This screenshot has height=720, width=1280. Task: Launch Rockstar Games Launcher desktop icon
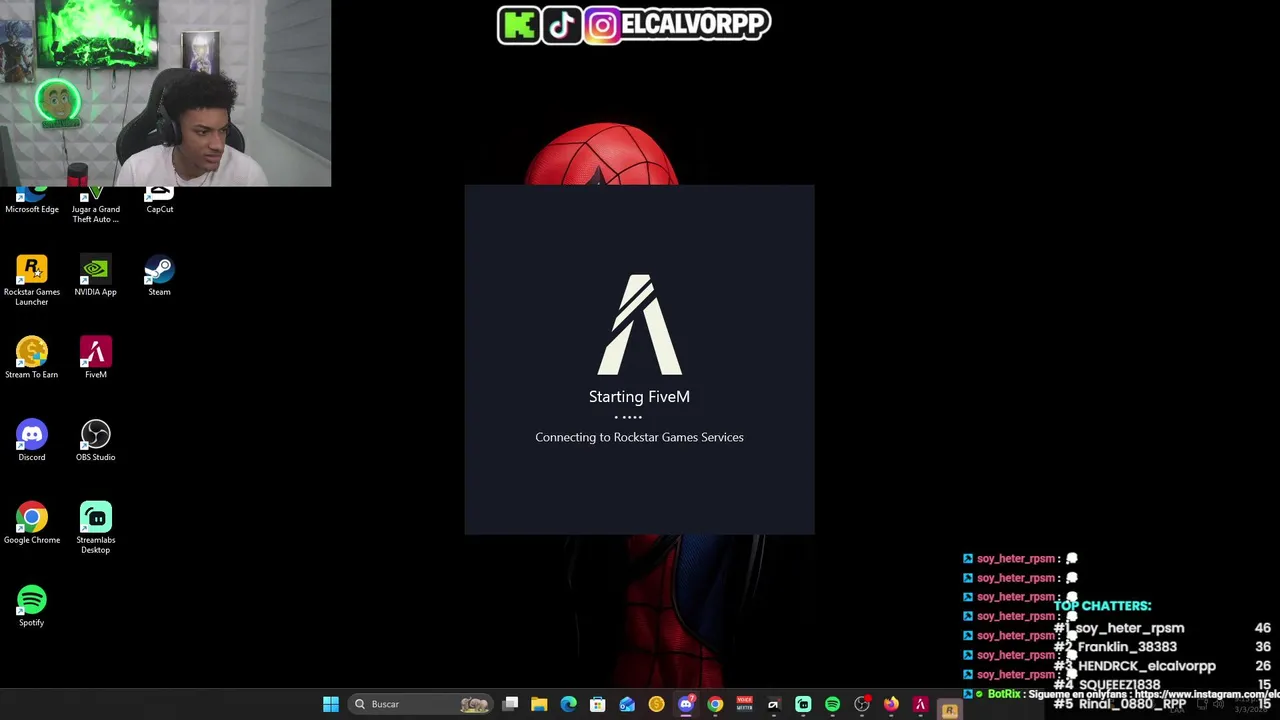point(31,280)
